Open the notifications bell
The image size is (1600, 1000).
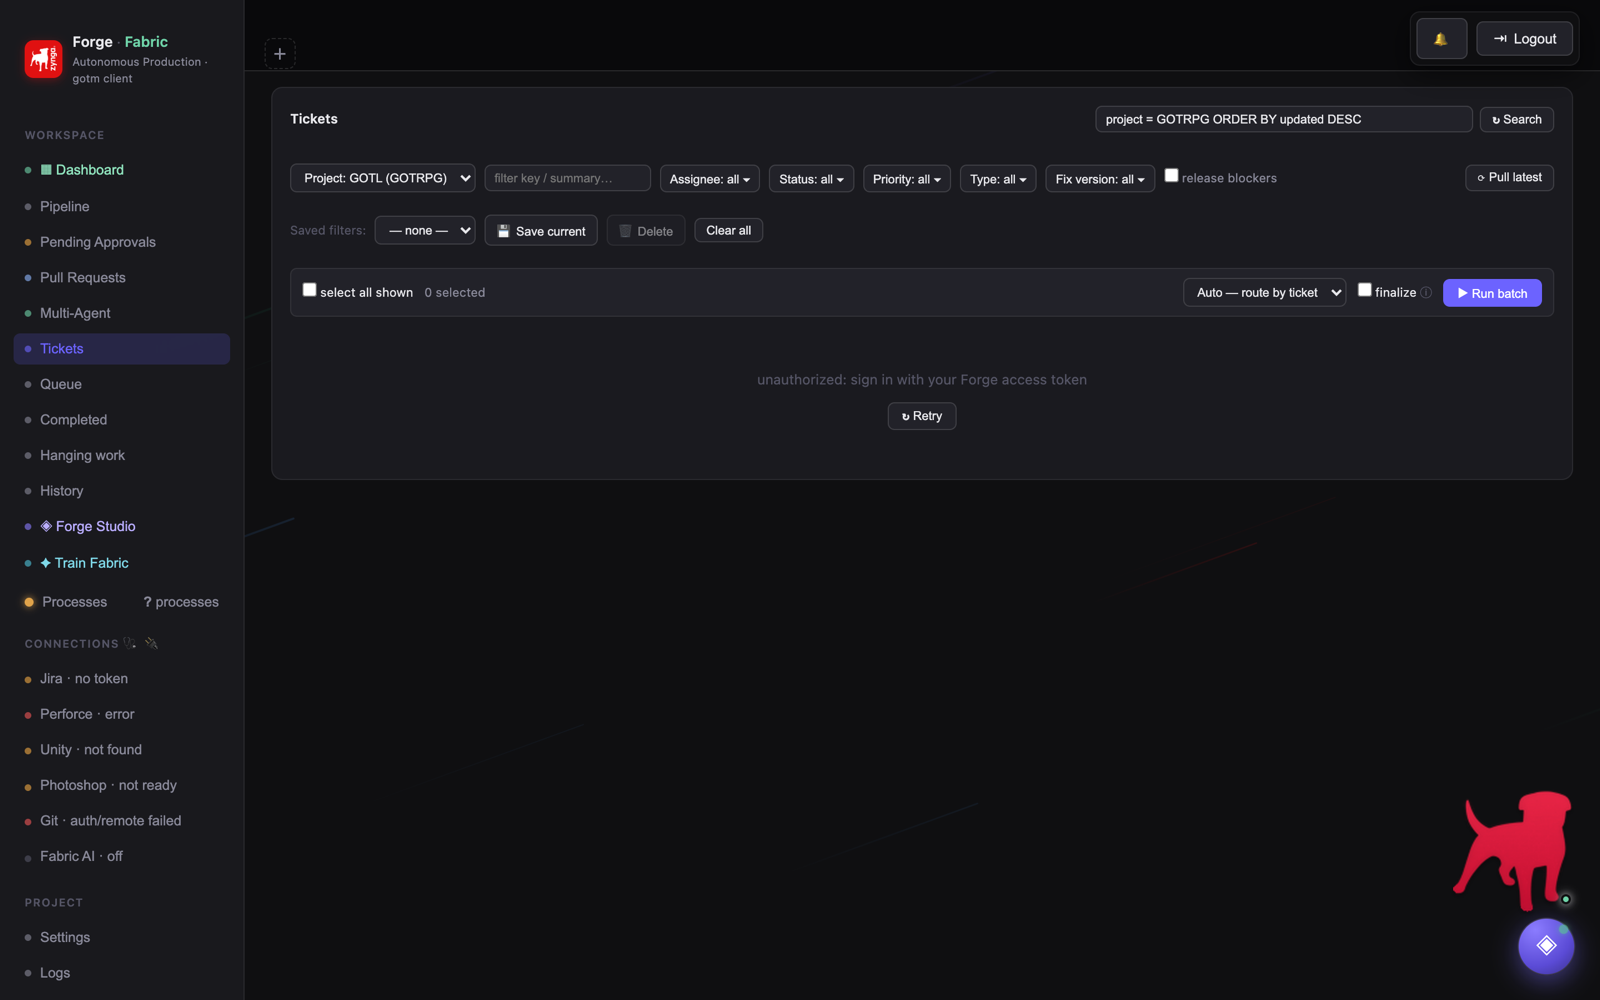1441,39
